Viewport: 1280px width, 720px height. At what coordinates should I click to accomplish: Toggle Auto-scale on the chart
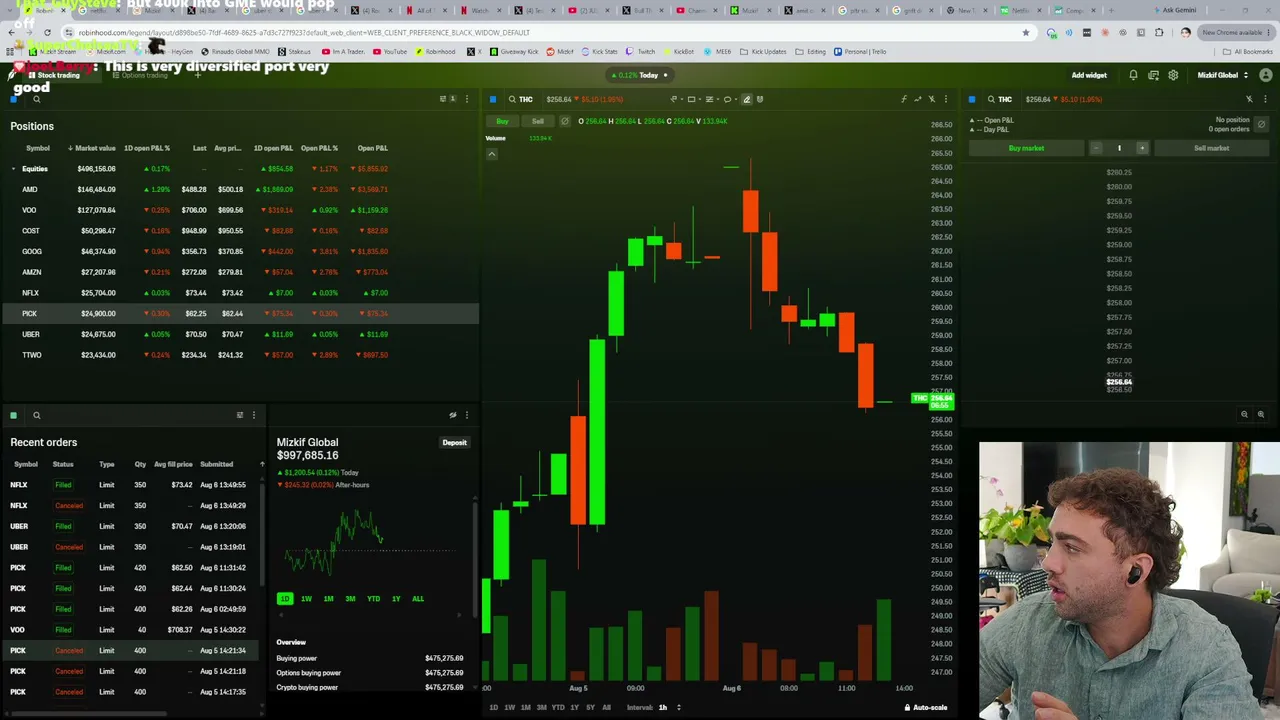click(925, 707)
